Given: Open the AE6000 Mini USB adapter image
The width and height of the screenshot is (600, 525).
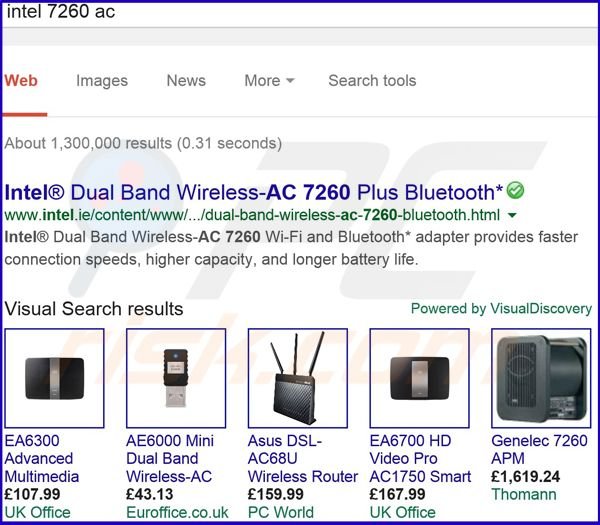Looking at the screenshot, I should coord(176,378).
